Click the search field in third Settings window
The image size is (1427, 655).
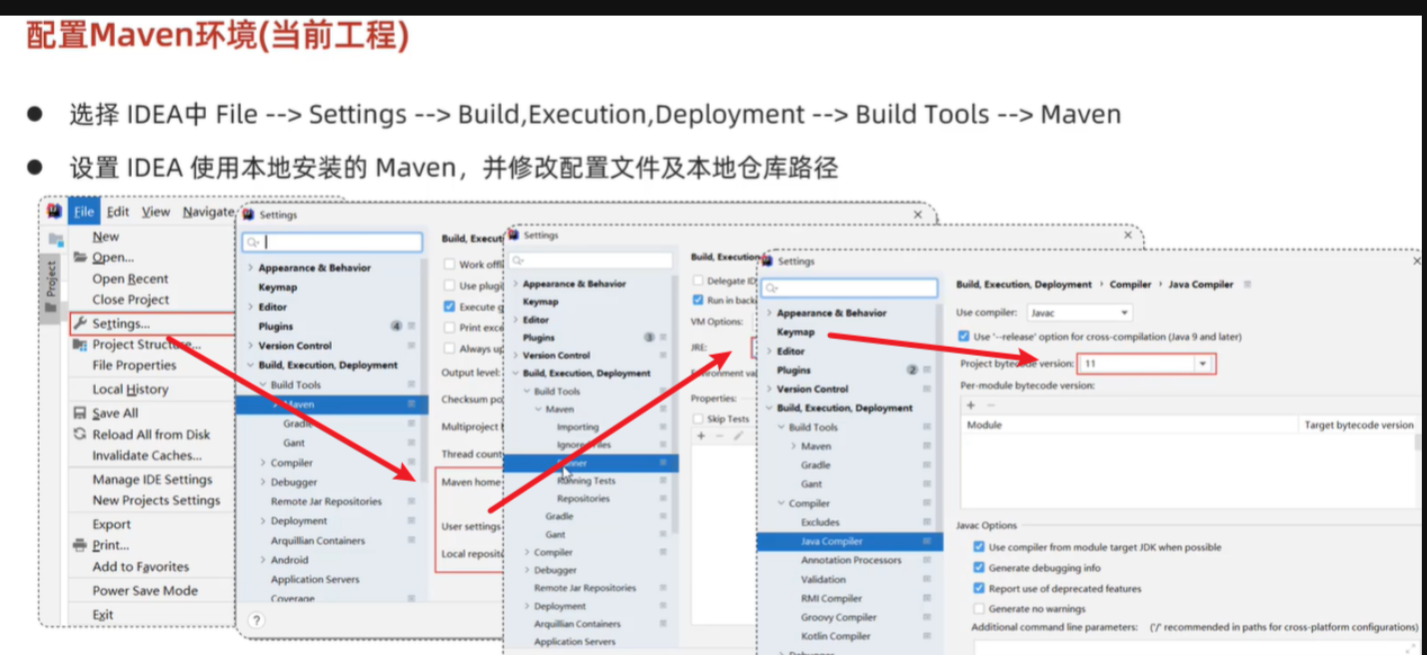tap(849, 288)
